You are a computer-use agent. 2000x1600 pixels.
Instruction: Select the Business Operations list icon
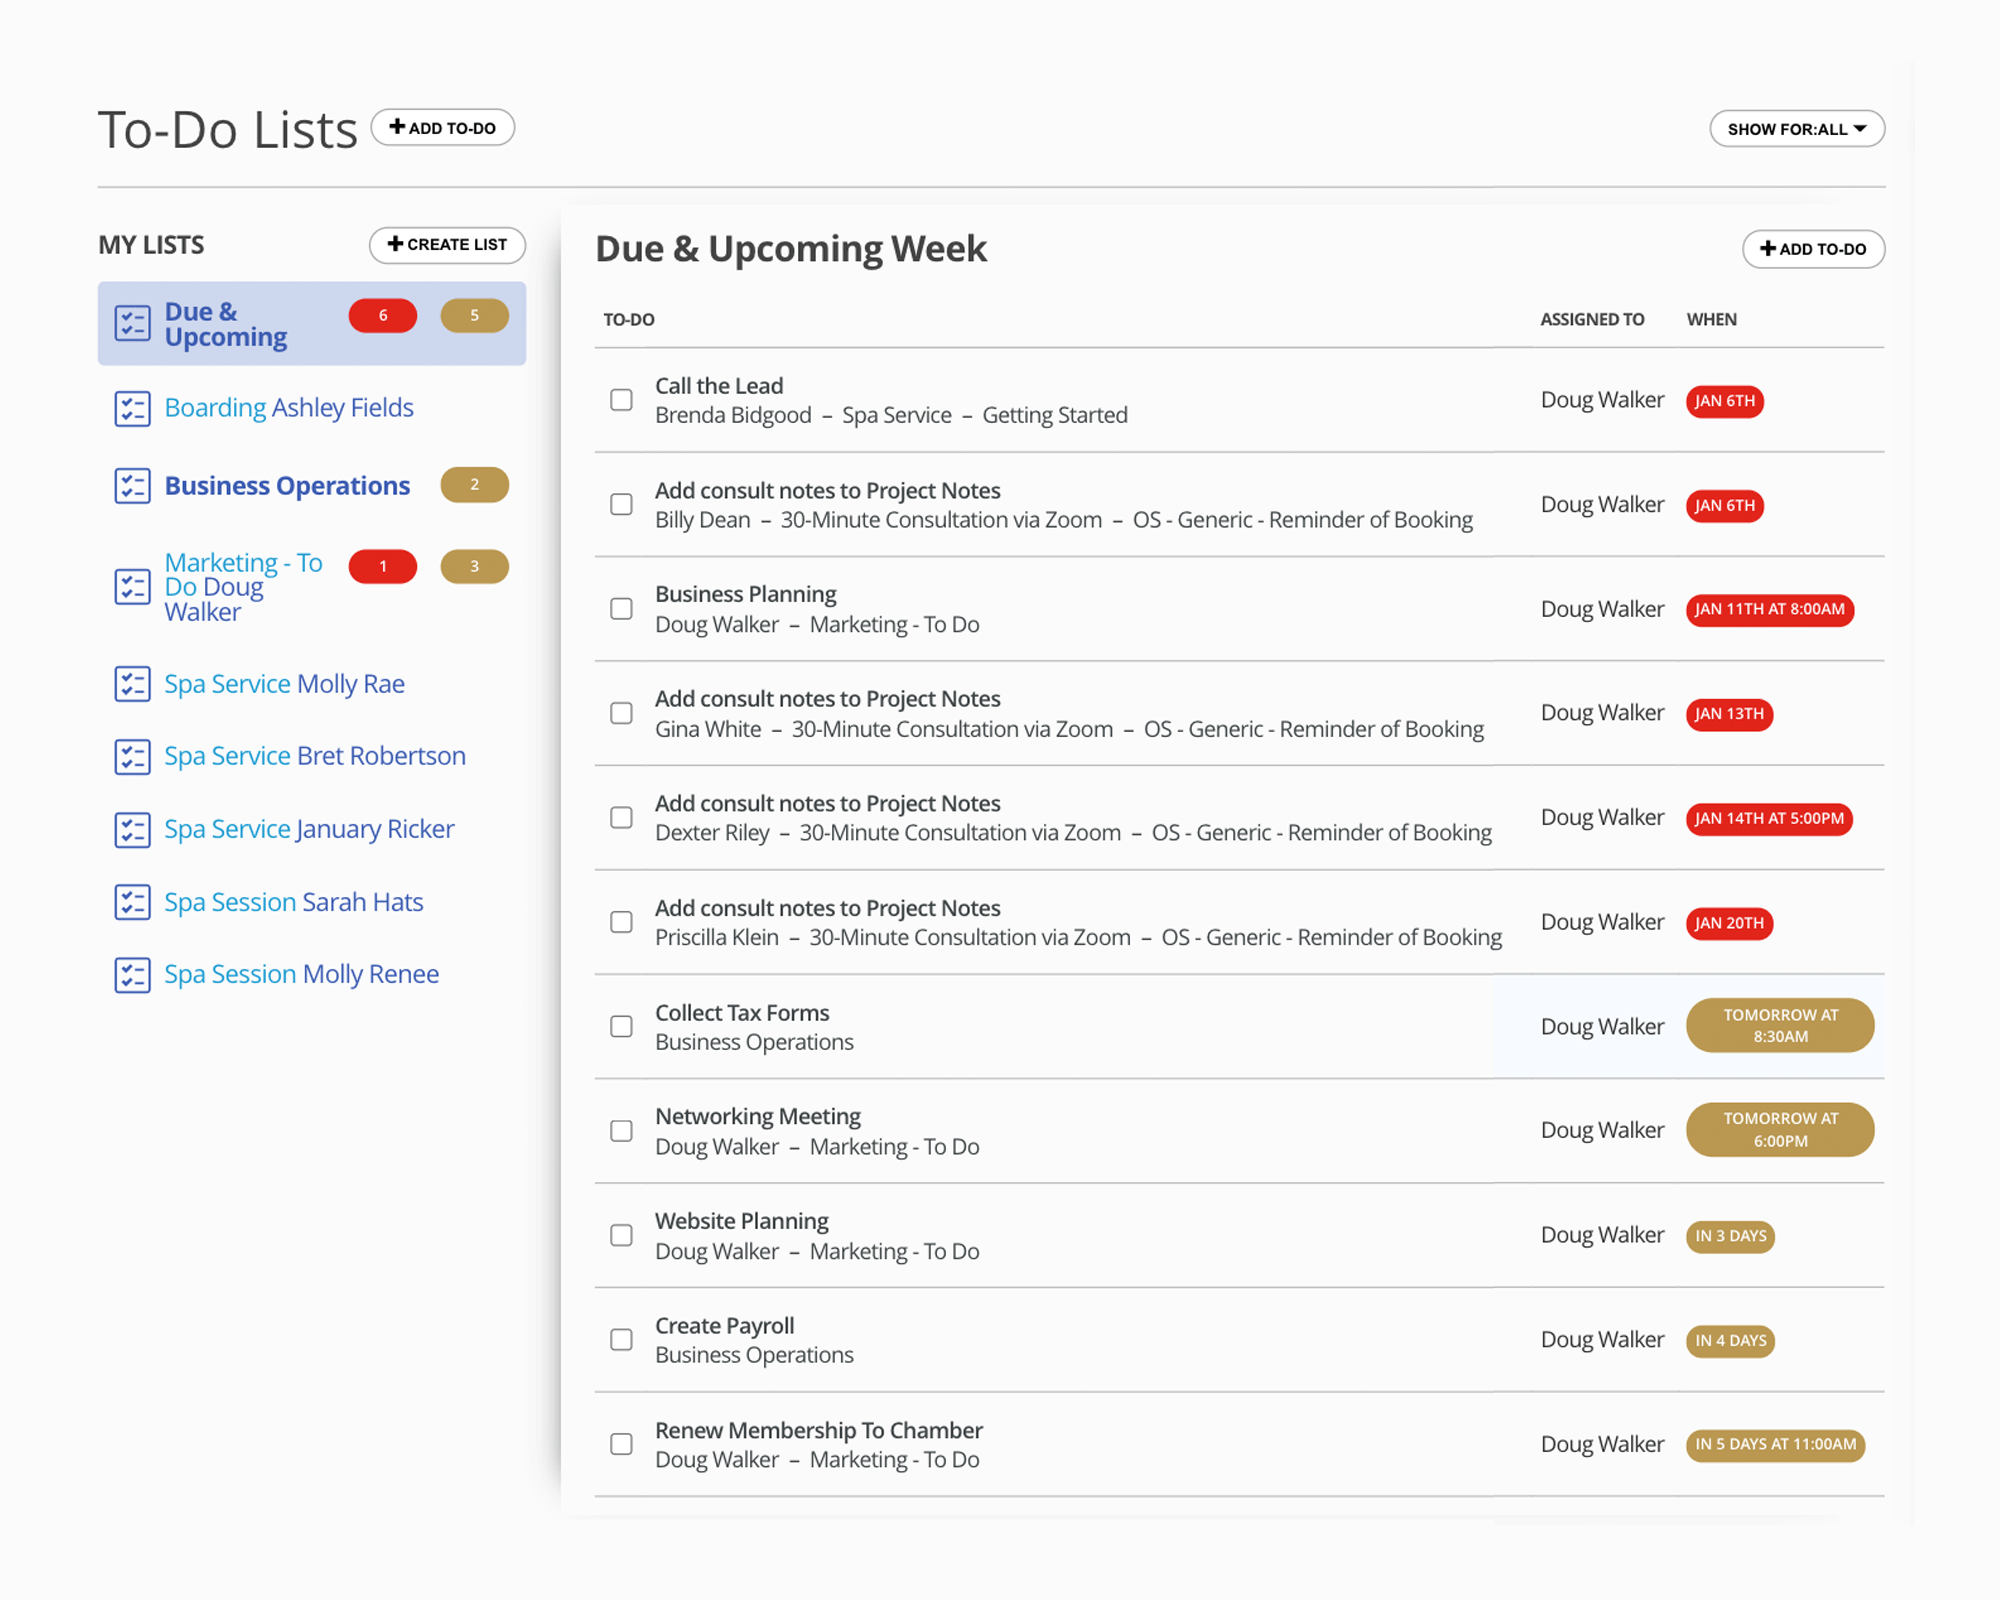pyautogui.click(x=131, y=486)
